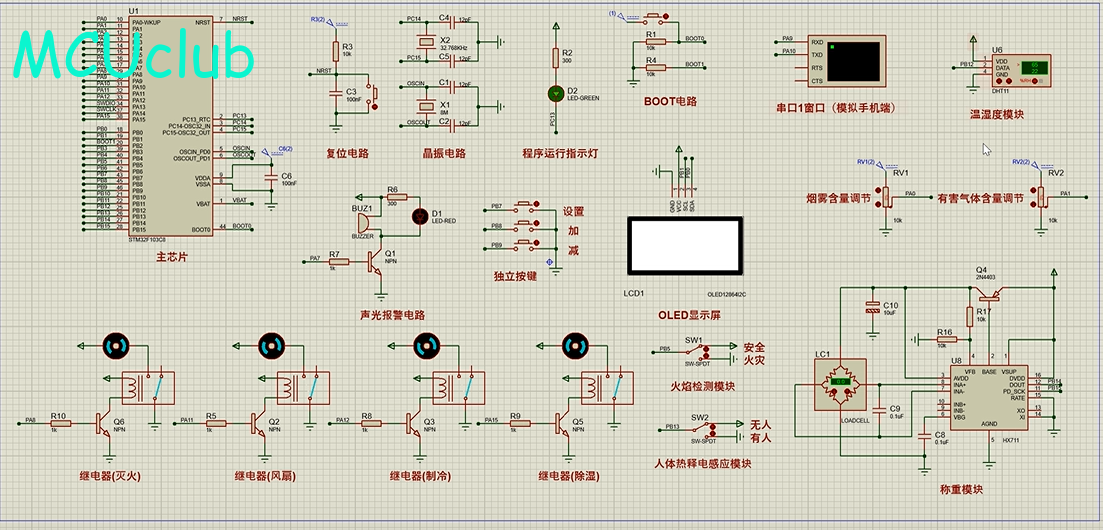Image resolution: width=1103 pixels, height=530 pixels.
Task: Select the green LED D2 indicator
Action: [556, 93]
